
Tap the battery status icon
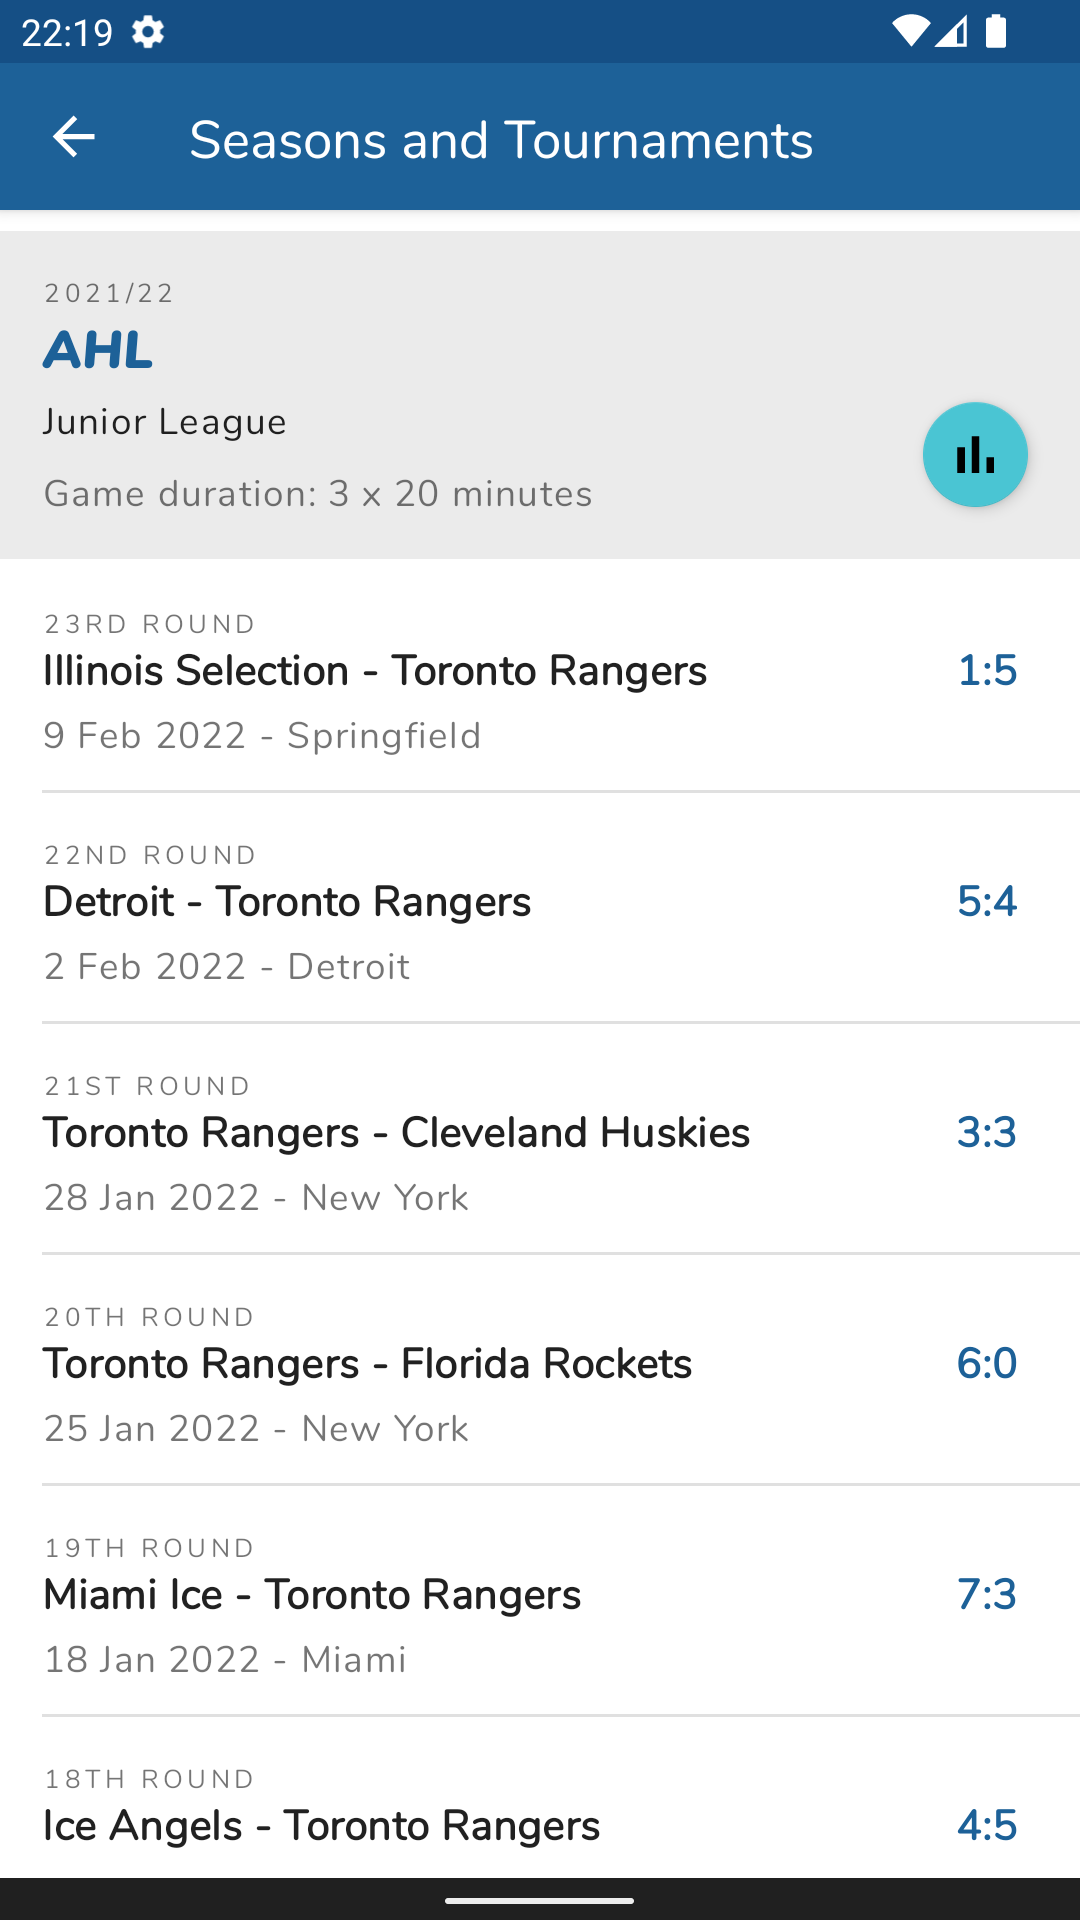(x=996, y=32)
